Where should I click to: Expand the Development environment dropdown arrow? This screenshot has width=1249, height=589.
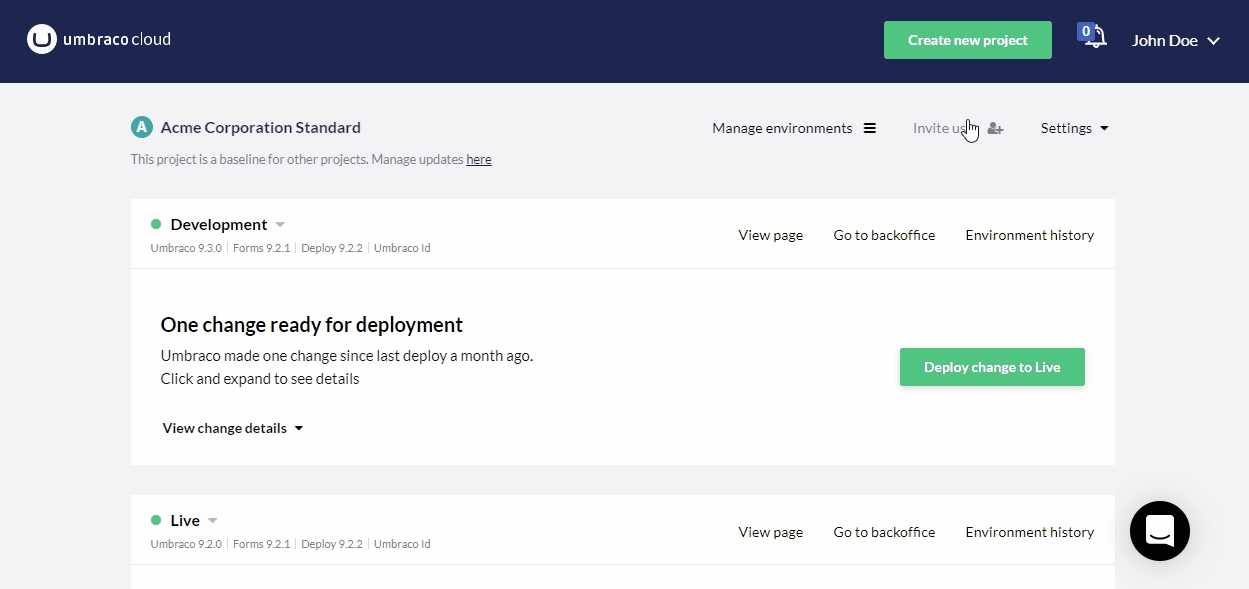pyautogui.click(x=280, y=225)
